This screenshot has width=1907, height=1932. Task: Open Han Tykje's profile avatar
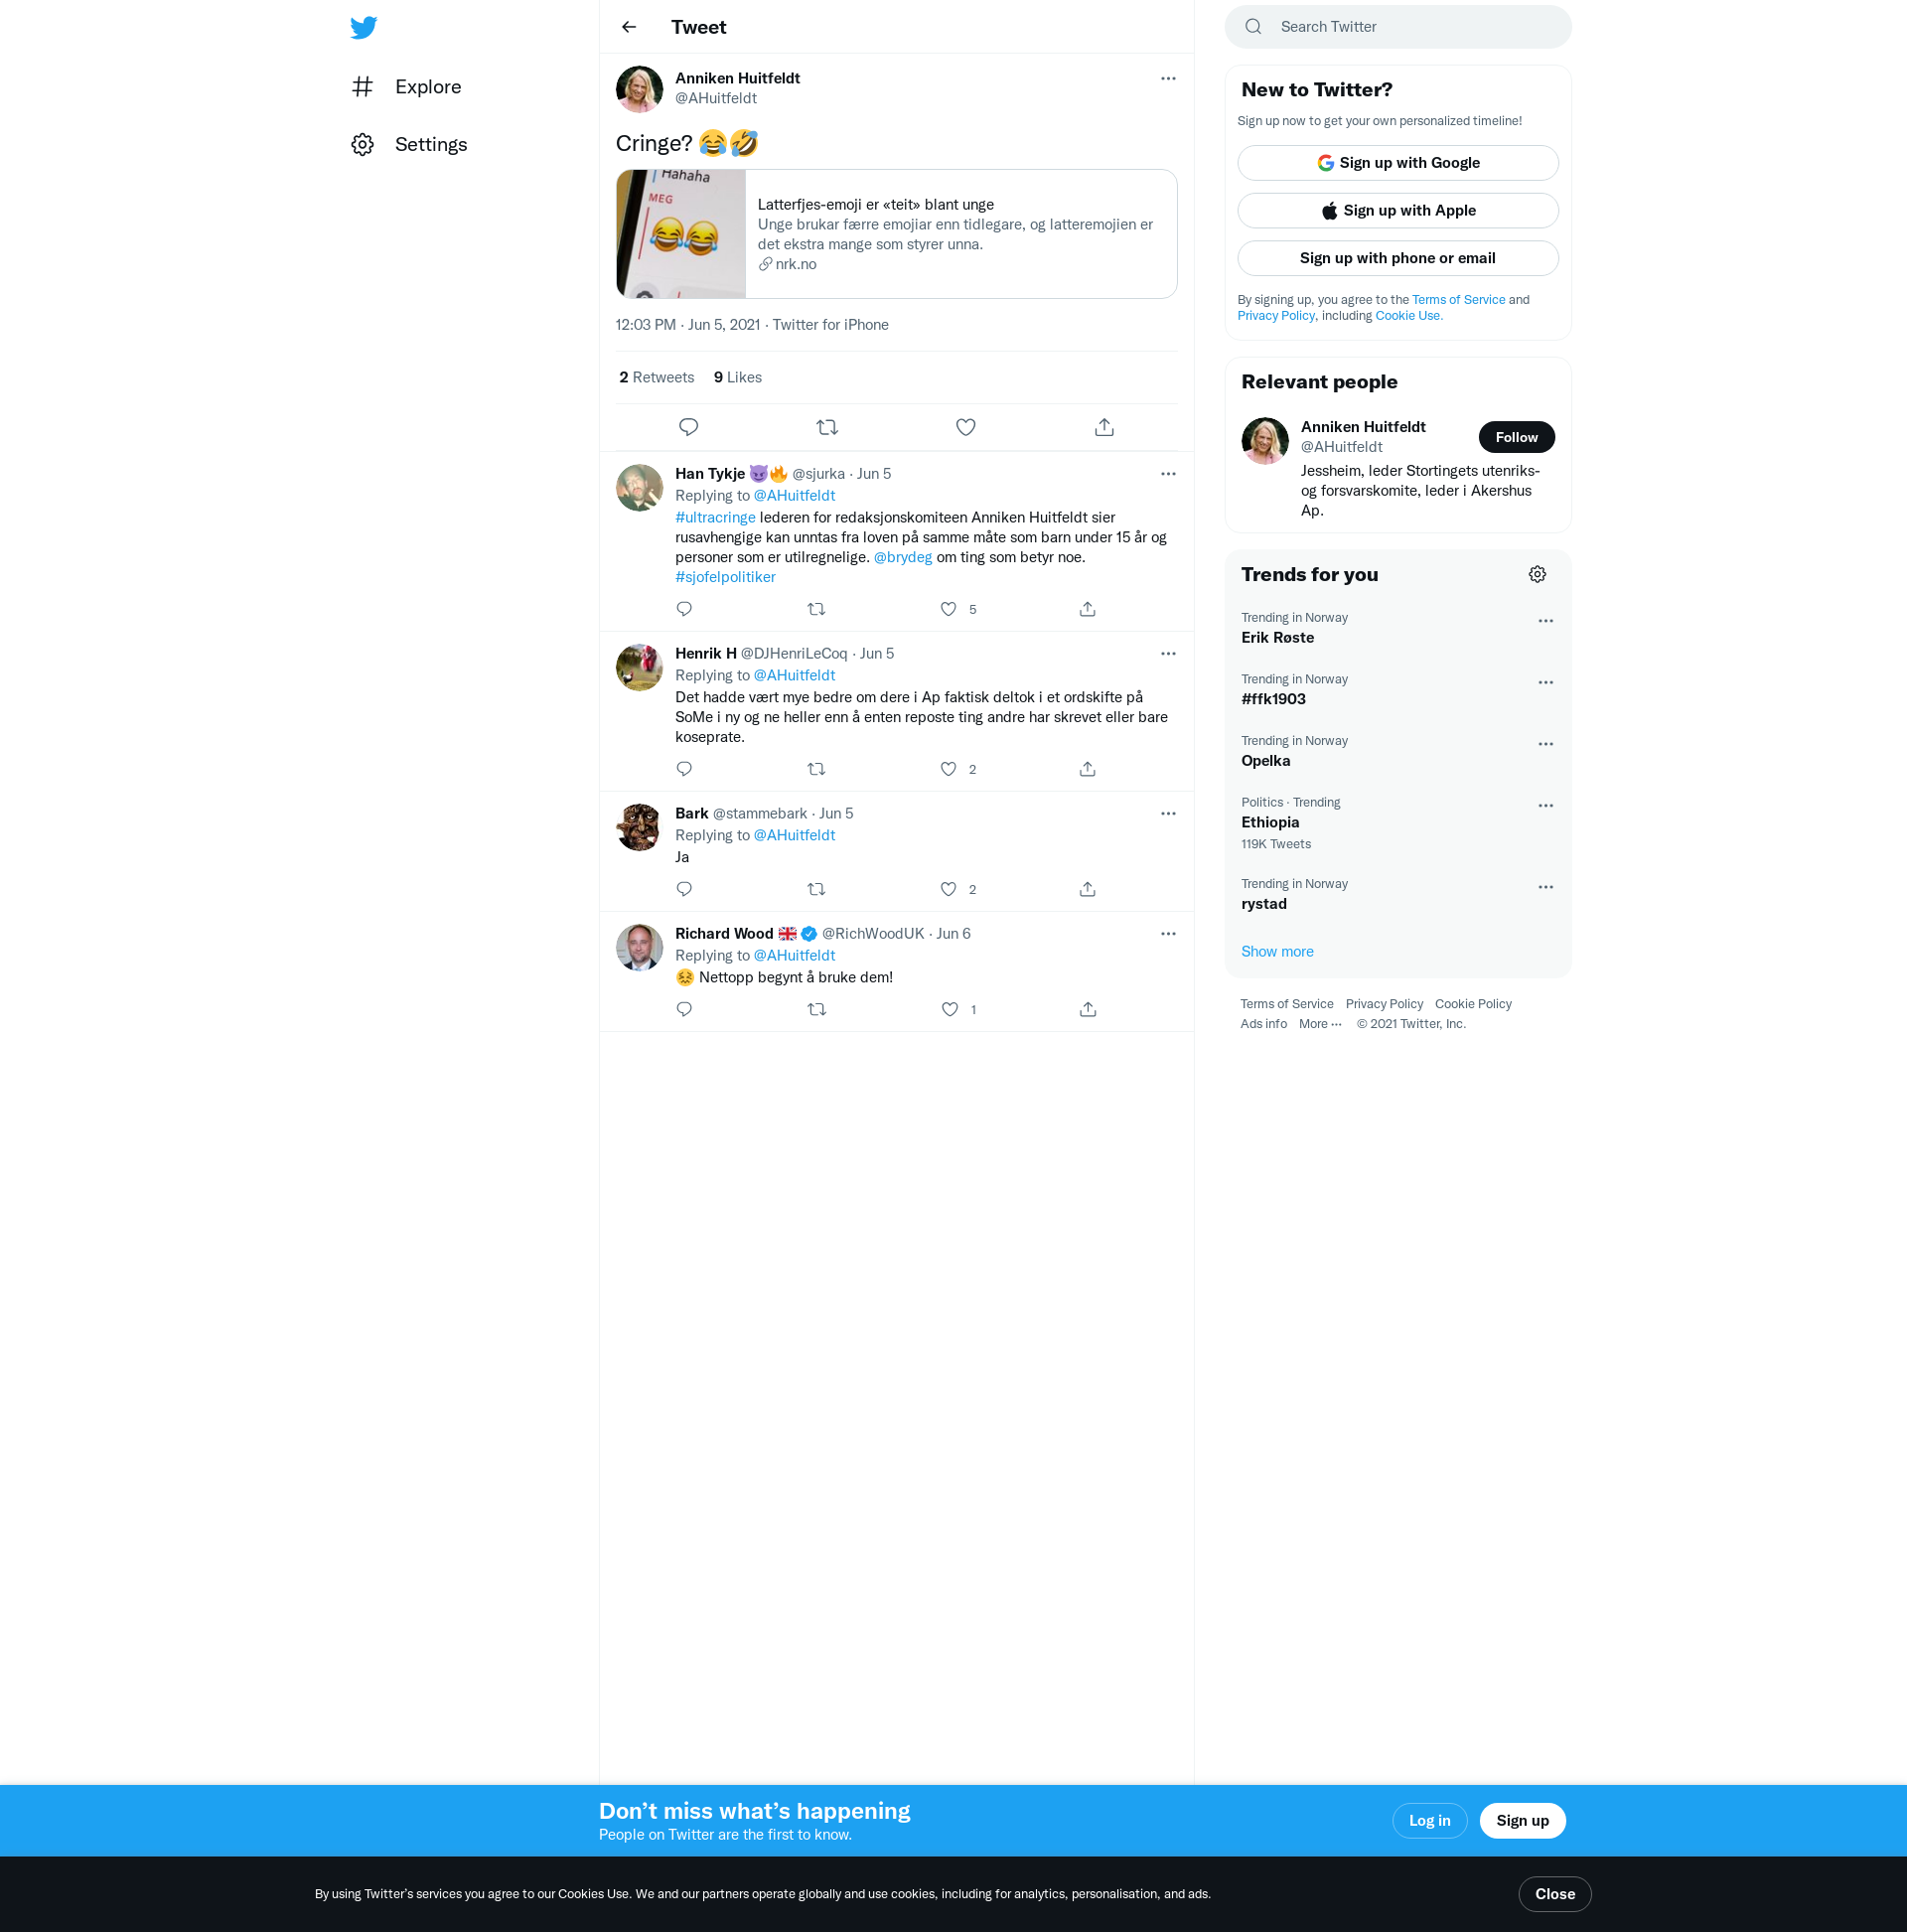tap(639, 488)
